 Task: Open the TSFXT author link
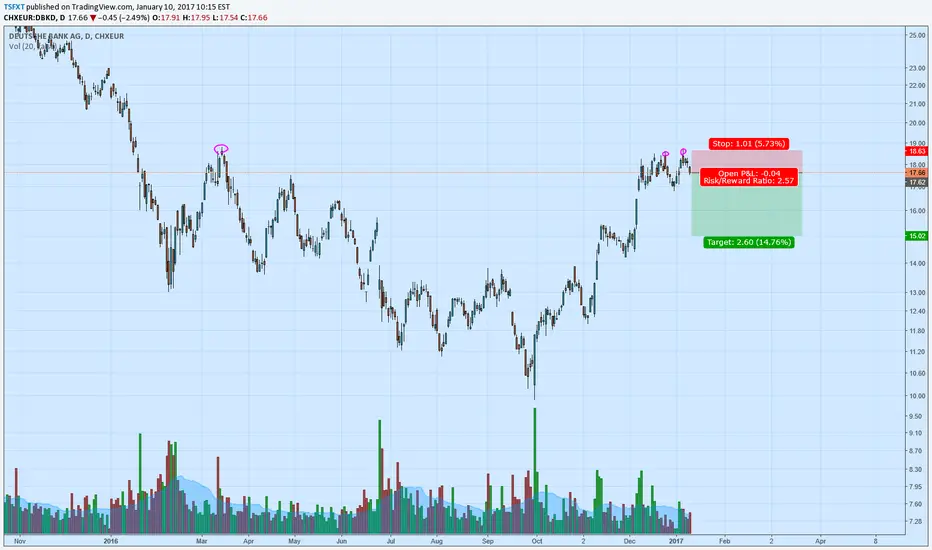14,7
